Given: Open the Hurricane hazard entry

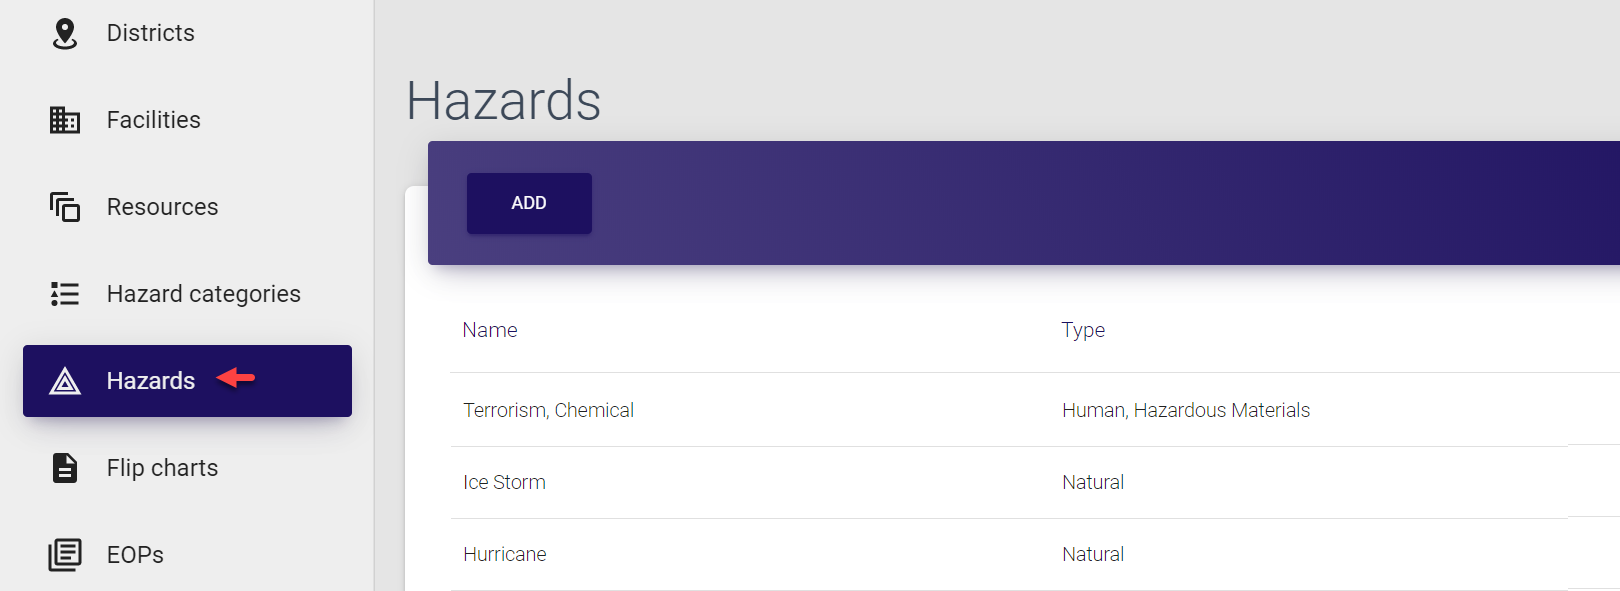Looking at the screenshot, I should (504, 554).
